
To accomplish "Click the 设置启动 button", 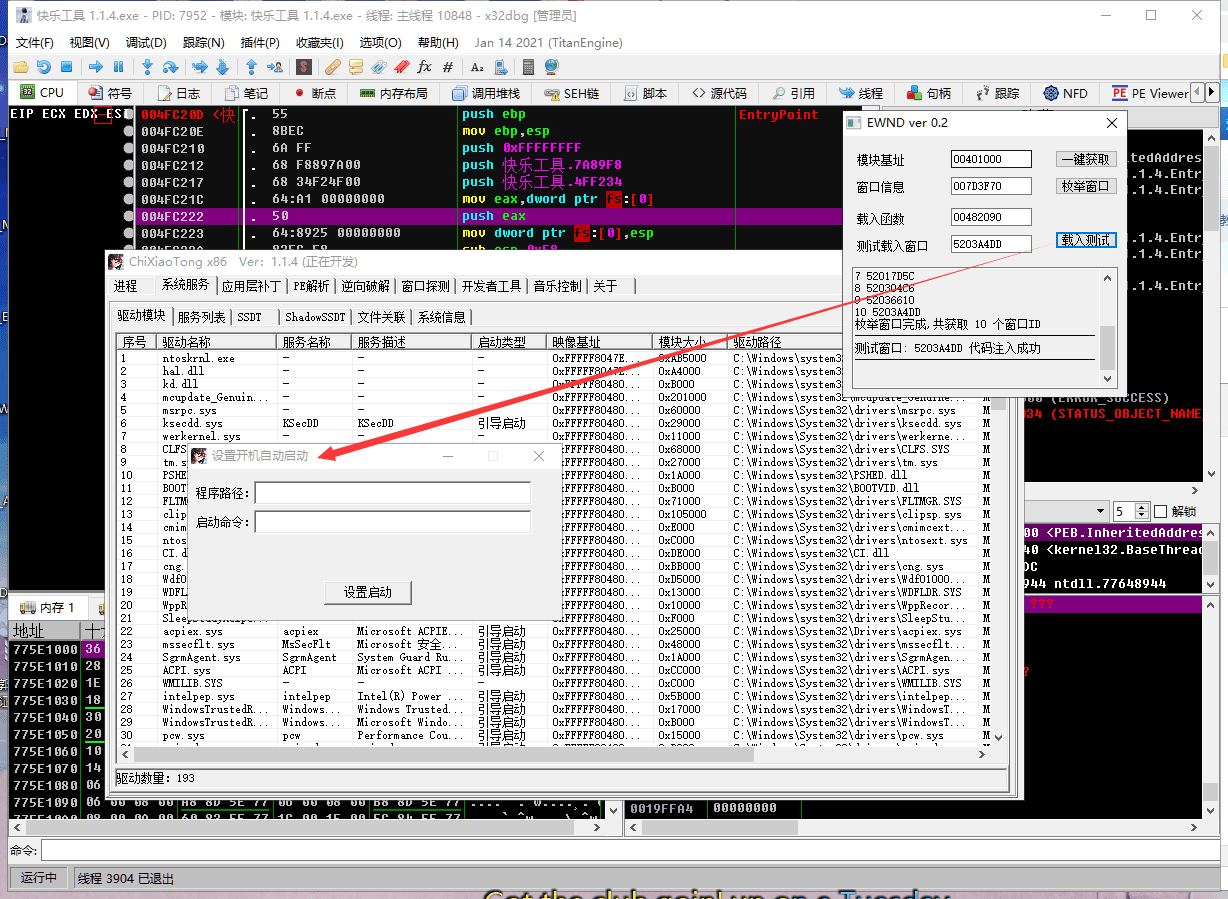I will click(x=368, y=592).
